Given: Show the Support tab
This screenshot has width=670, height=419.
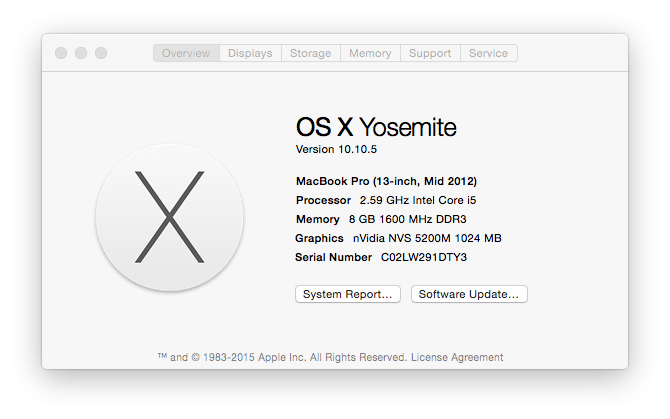Looking at the screenshot, I should tap(430, 53).
